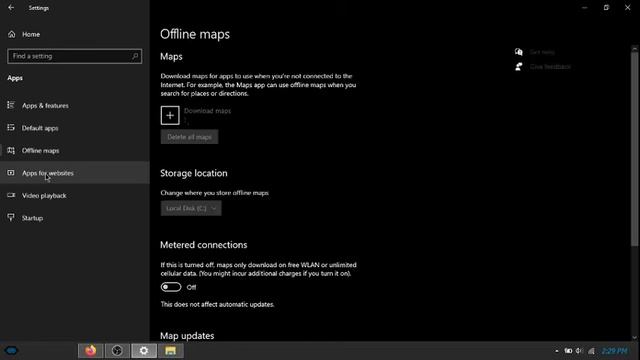Toggle the Metered connections switch

coord(171,287)
